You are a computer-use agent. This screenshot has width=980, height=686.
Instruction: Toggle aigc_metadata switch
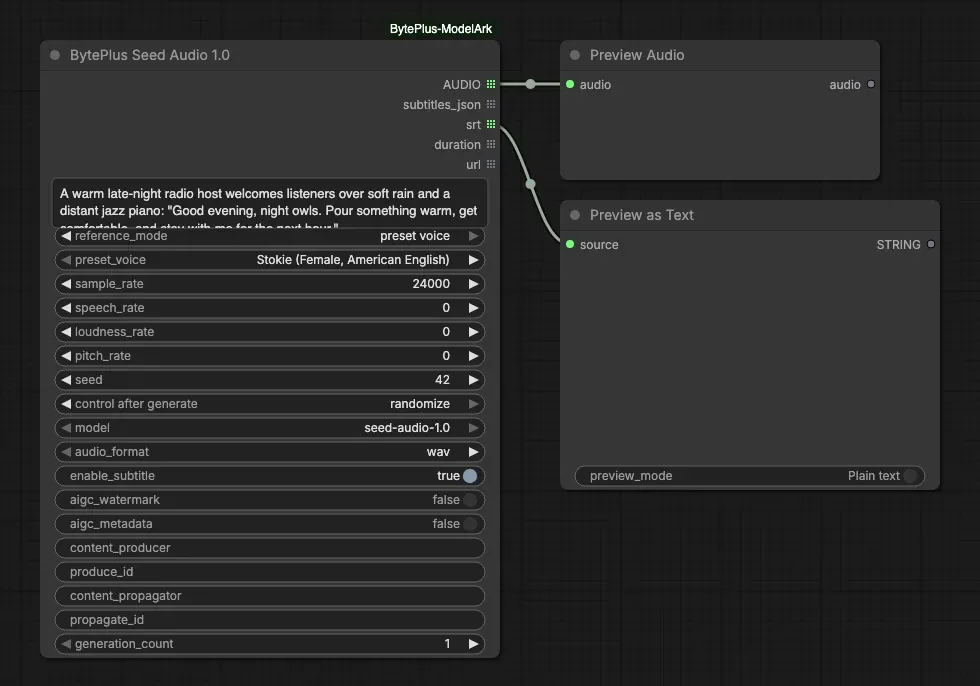(470, 524)
